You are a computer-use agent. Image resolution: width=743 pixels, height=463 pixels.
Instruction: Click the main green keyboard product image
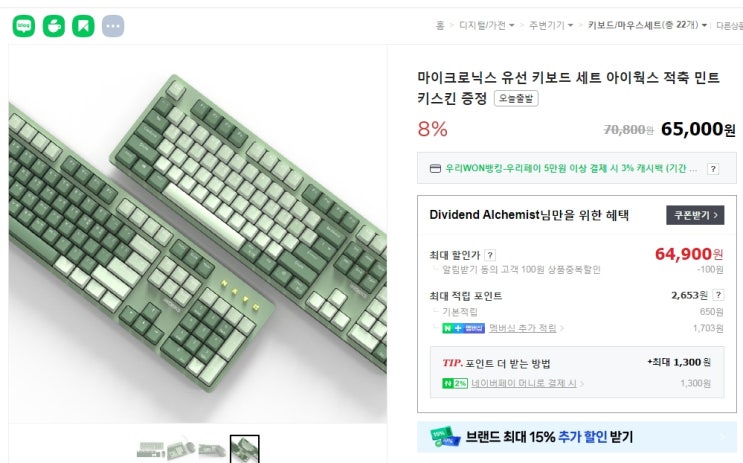198,234
